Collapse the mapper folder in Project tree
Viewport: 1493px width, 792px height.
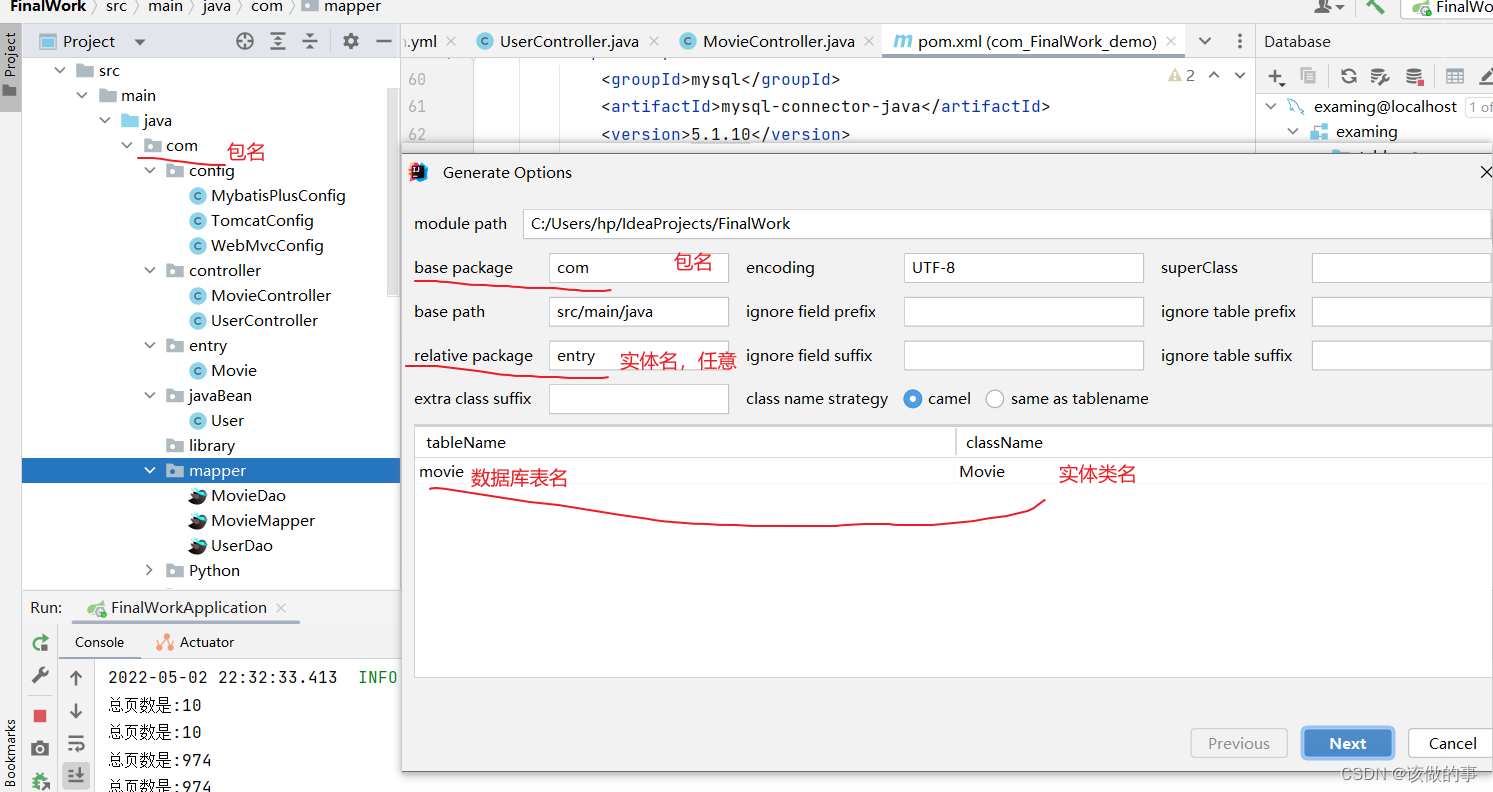pyautogui.click(x=150, y=470)
